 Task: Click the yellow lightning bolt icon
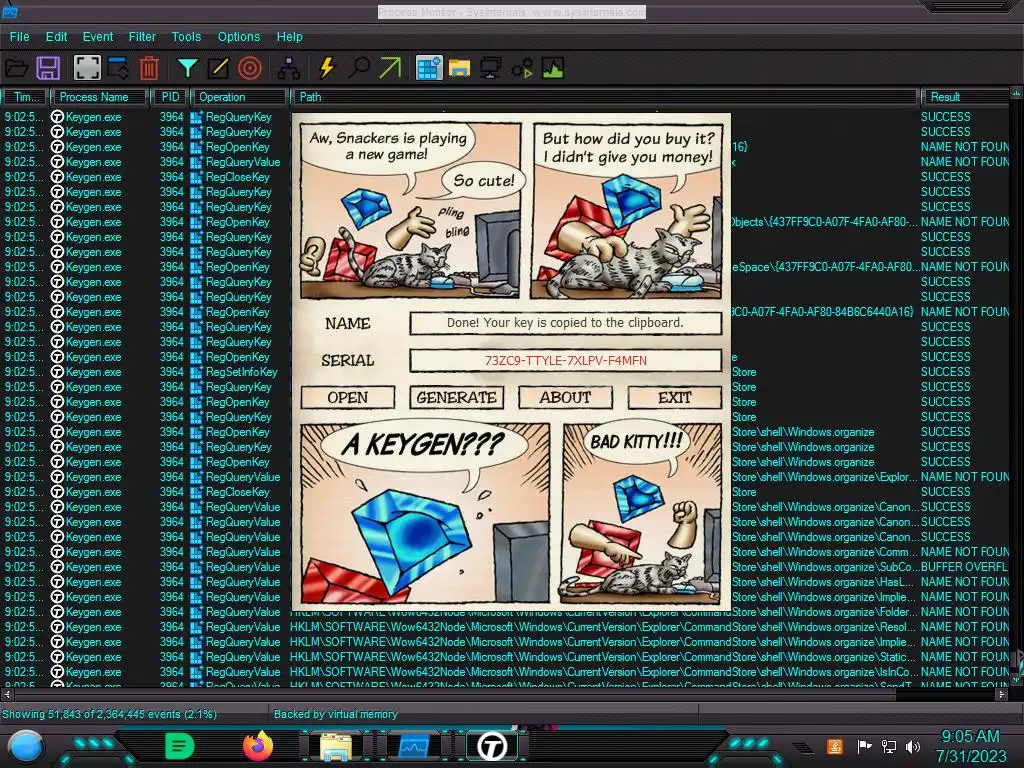[x=327, y=68]
